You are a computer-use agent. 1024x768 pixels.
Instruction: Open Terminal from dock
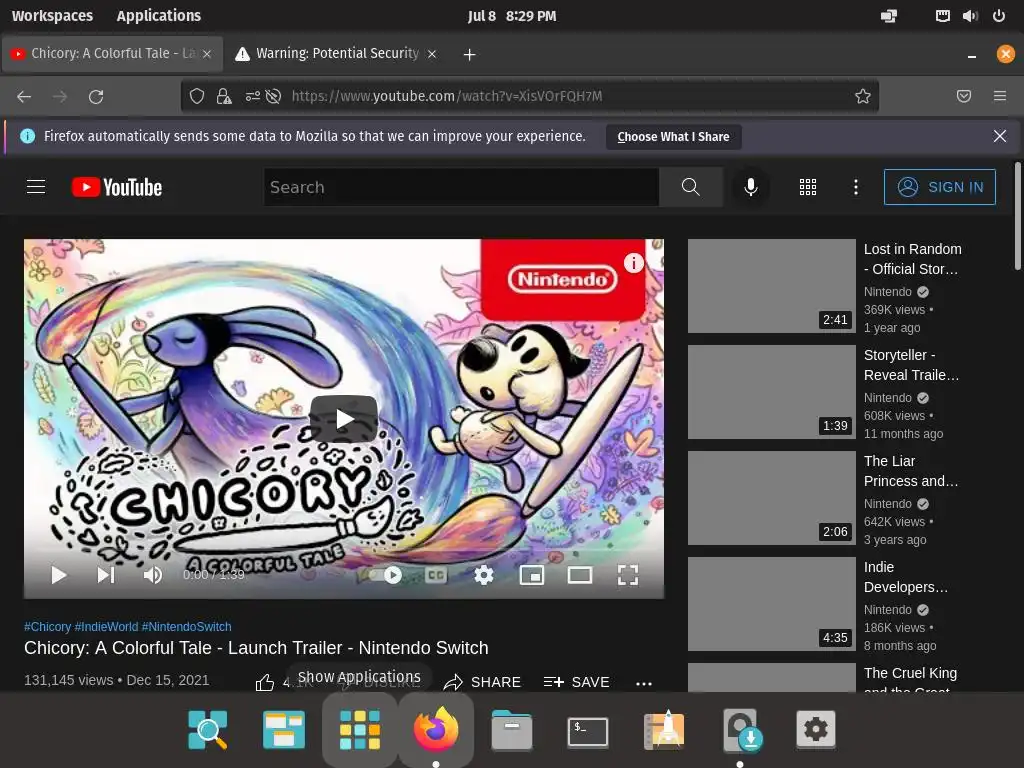click(588, 731)
